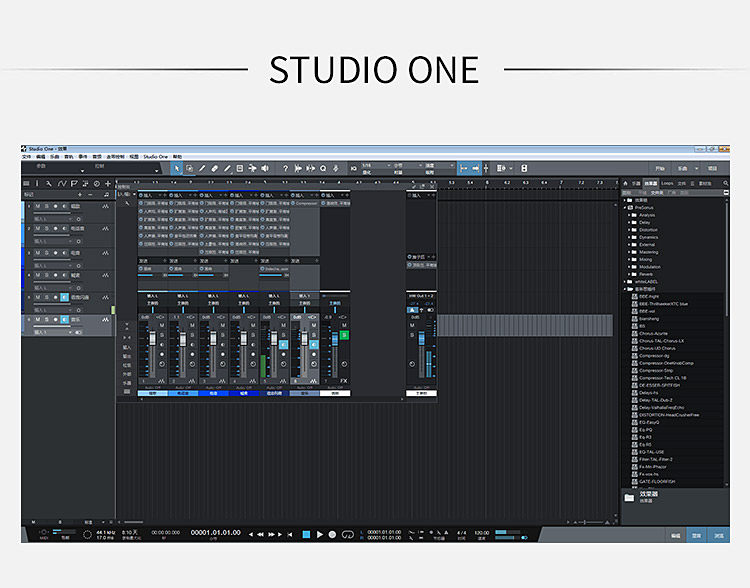Click the 项目 button at top right
The height and width of the screenshot is (588, 750).
(713, 168)
